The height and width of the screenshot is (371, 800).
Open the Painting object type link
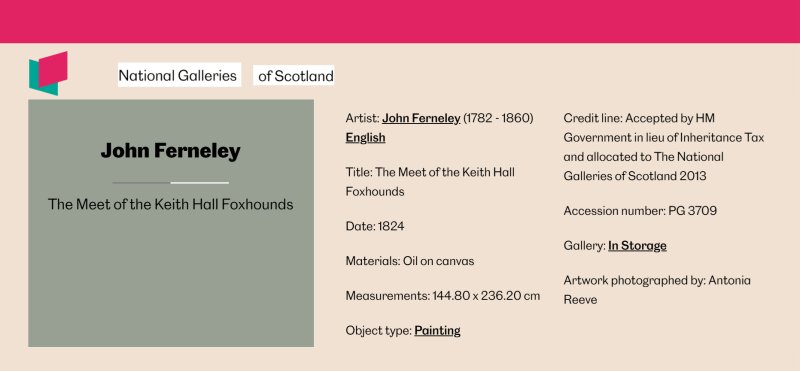coord(437,331)
